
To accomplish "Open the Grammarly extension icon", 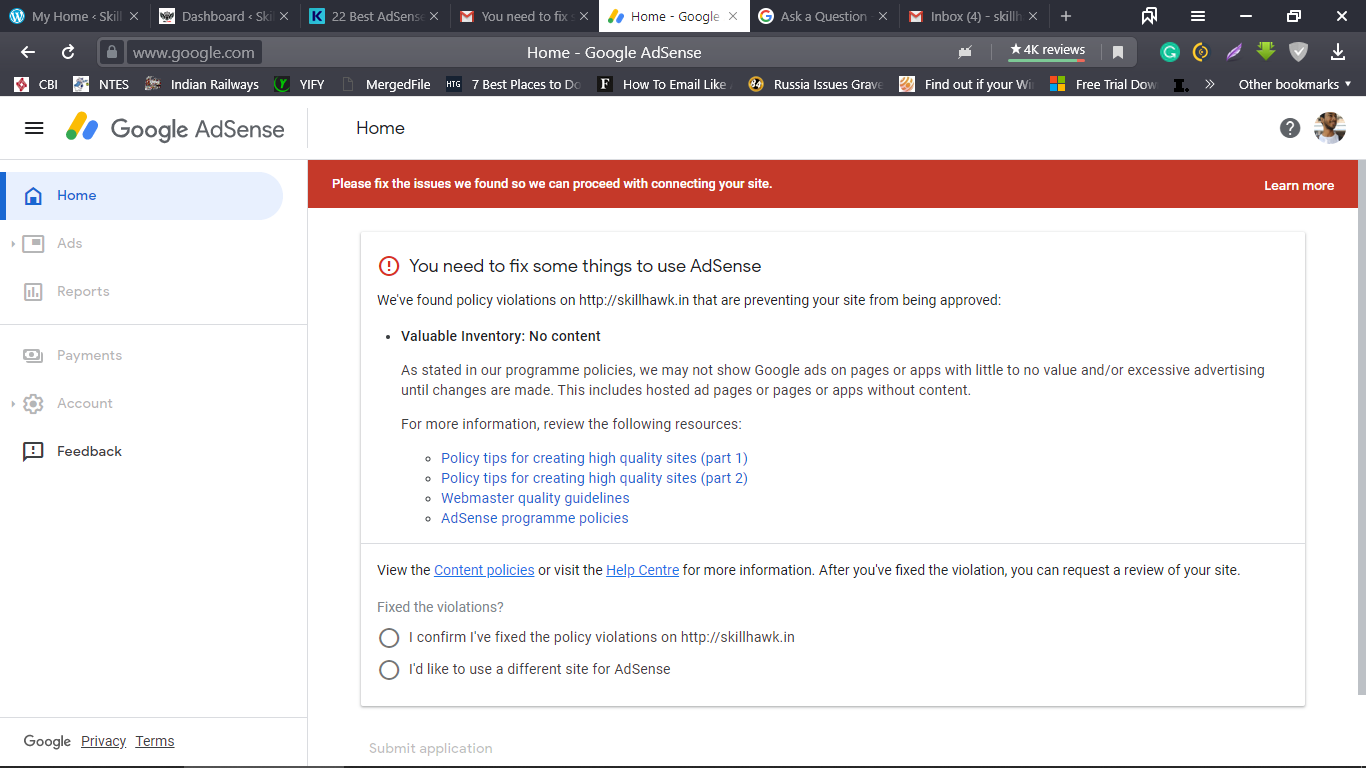I will 1169,52.
